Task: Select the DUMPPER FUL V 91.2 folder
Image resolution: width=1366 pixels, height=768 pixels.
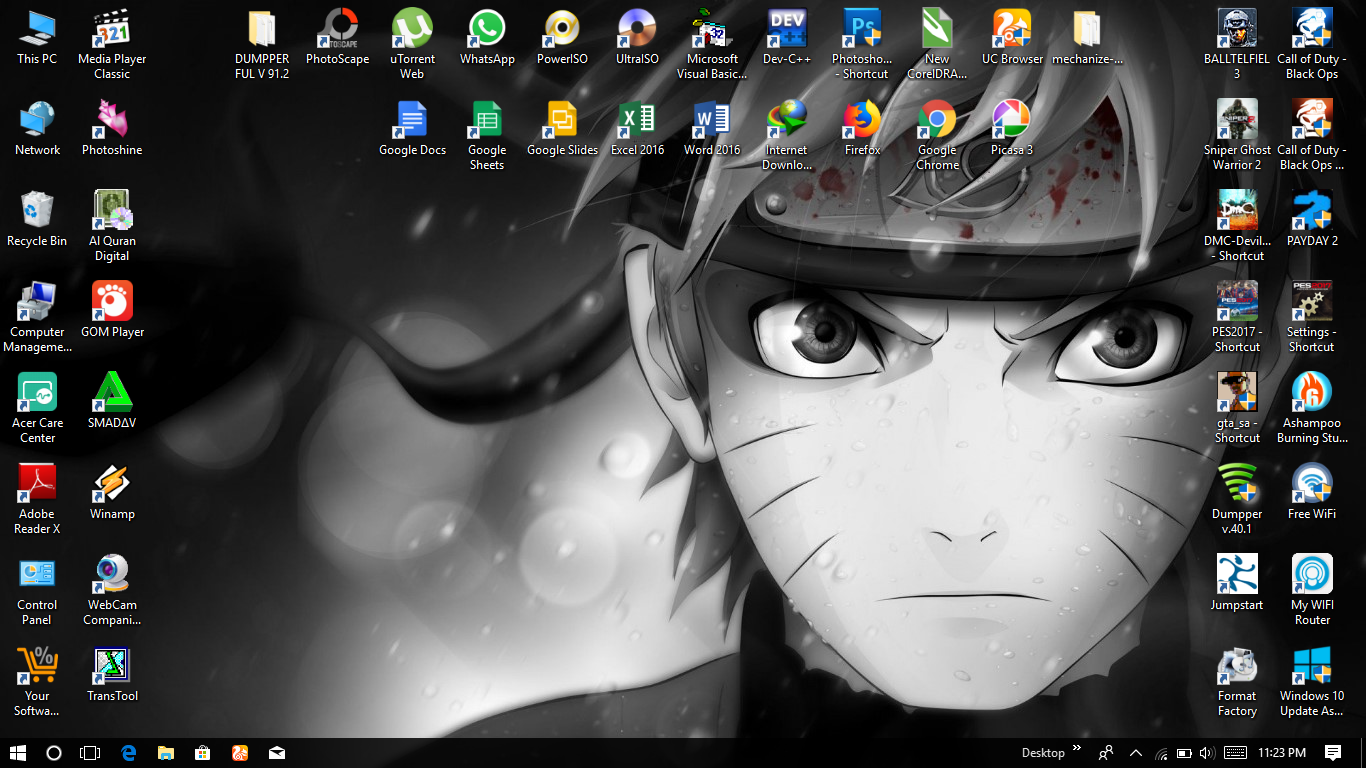Action: pyautogui.click(x=262, y=29)
